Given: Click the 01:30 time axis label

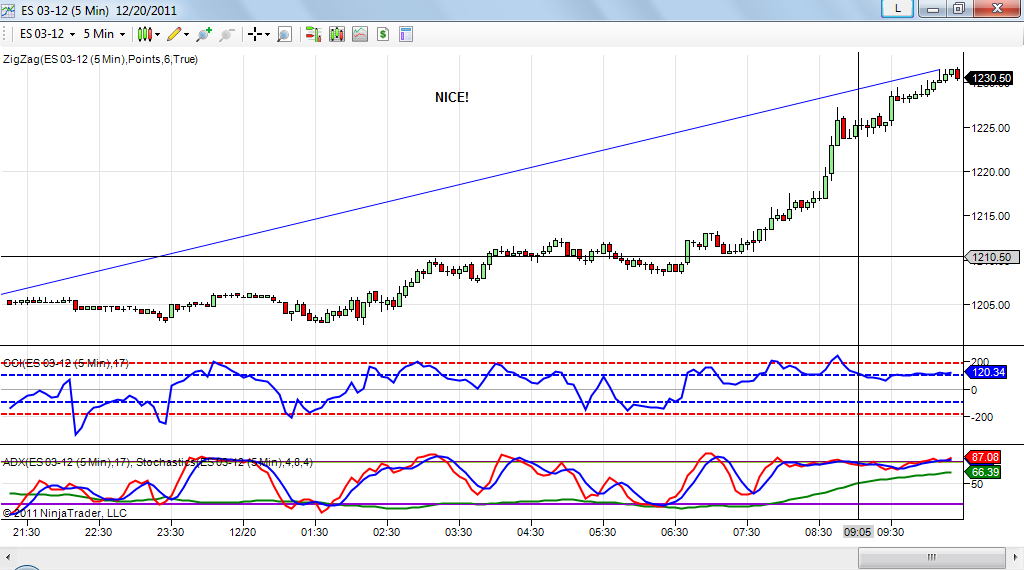Looking at the screenshot, I should tap(315, 532).
